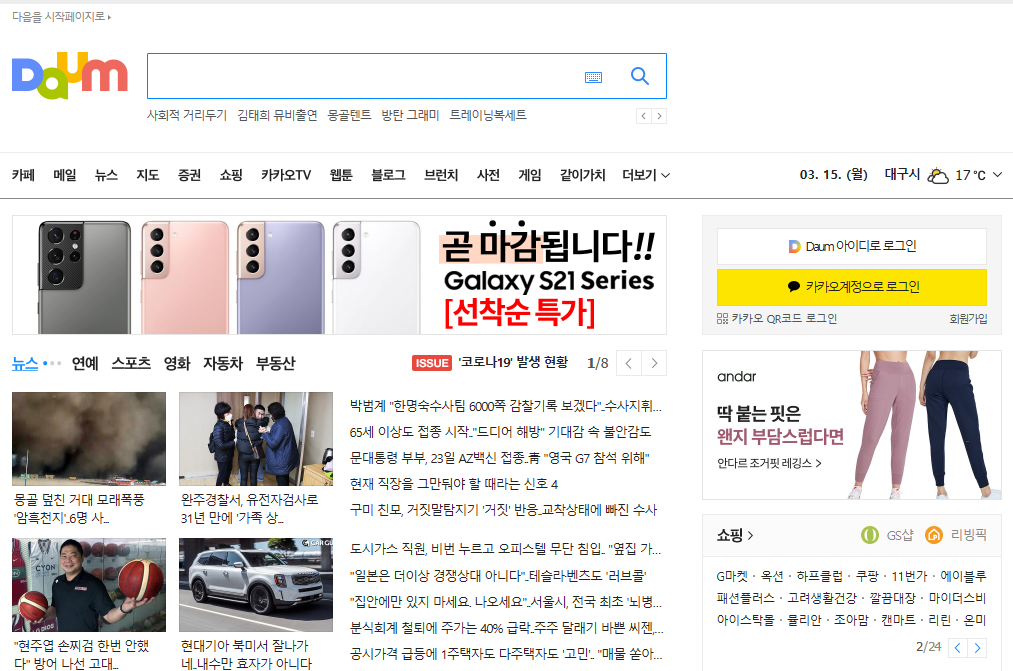Open the 쇼핑 menu item in top navigation
1013x671 pixels.
[x=231, y=175]
